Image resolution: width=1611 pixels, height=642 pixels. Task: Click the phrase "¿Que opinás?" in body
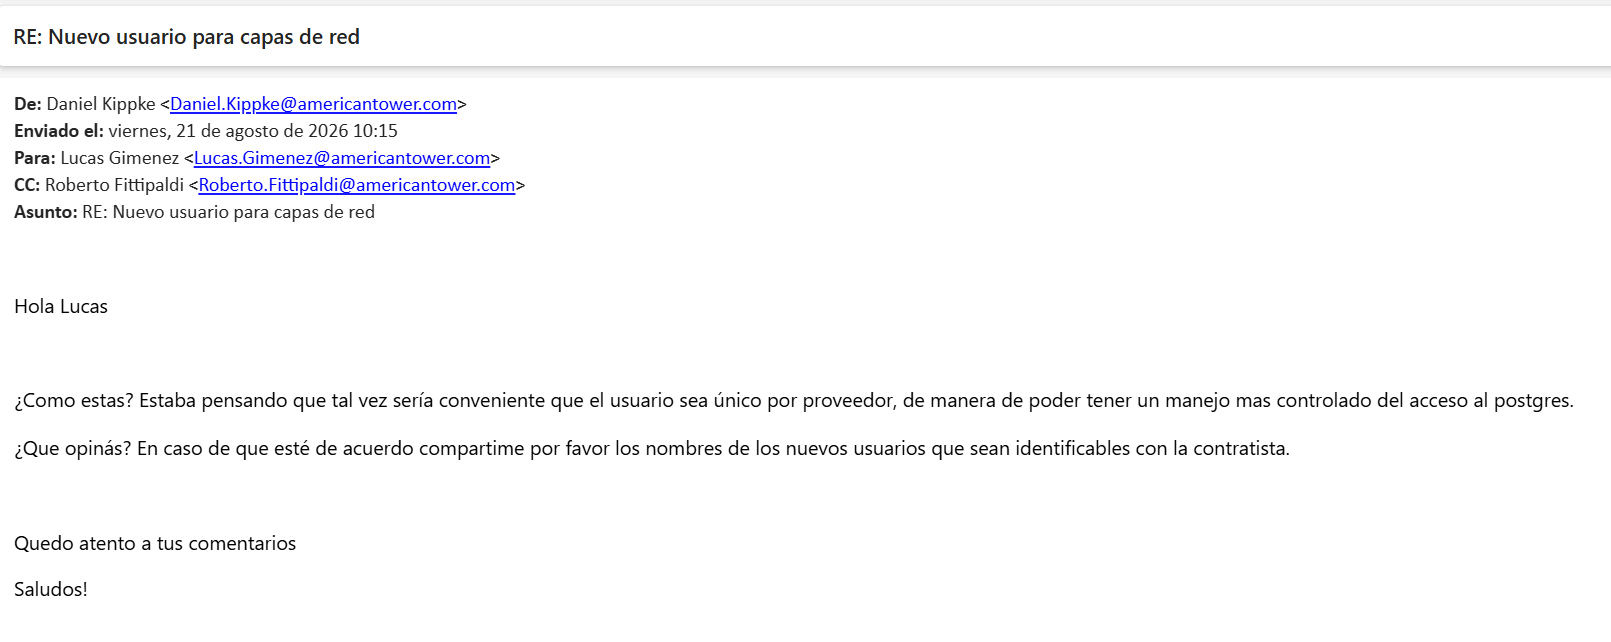click(73, 449)
